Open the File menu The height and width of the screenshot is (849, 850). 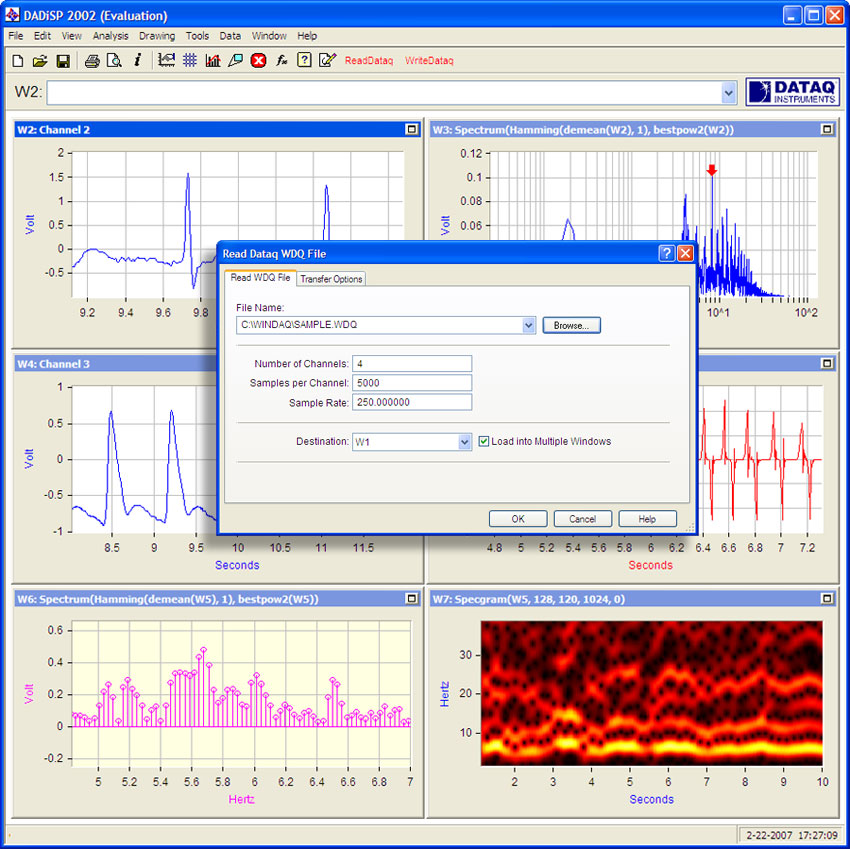coord(16,36)
